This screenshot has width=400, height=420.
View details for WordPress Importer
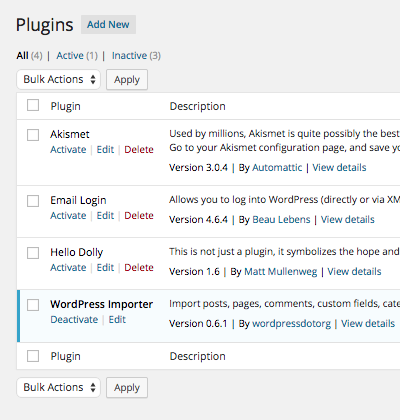(368, 324)
